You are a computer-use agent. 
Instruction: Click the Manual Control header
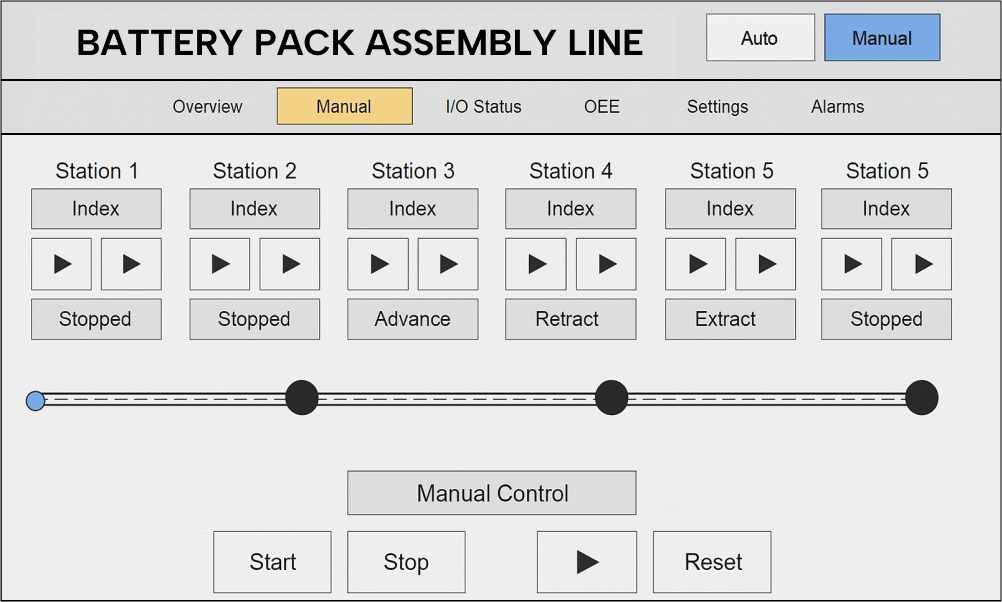[x=491, y=492]
